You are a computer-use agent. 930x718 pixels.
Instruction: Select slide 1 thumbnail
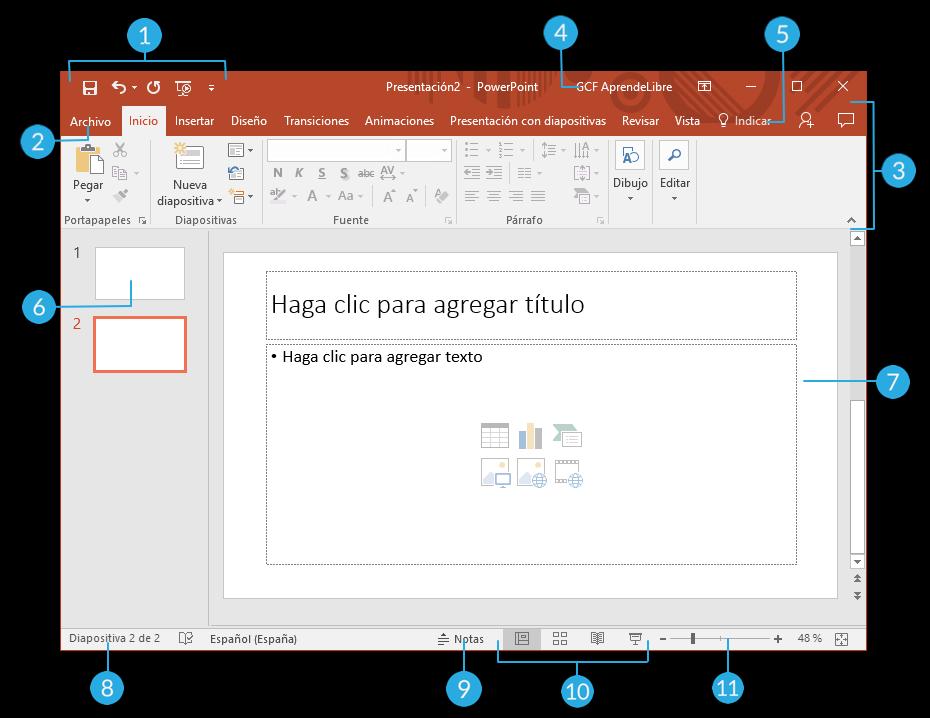[140, 273]
